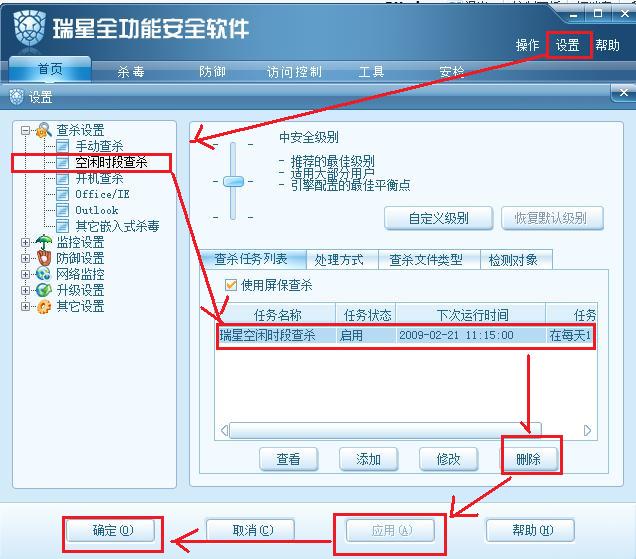Viewport: 636px width, 559px height.
Task: Click the page icon beside 空闲时段查杀
Action: pos(62,162)
